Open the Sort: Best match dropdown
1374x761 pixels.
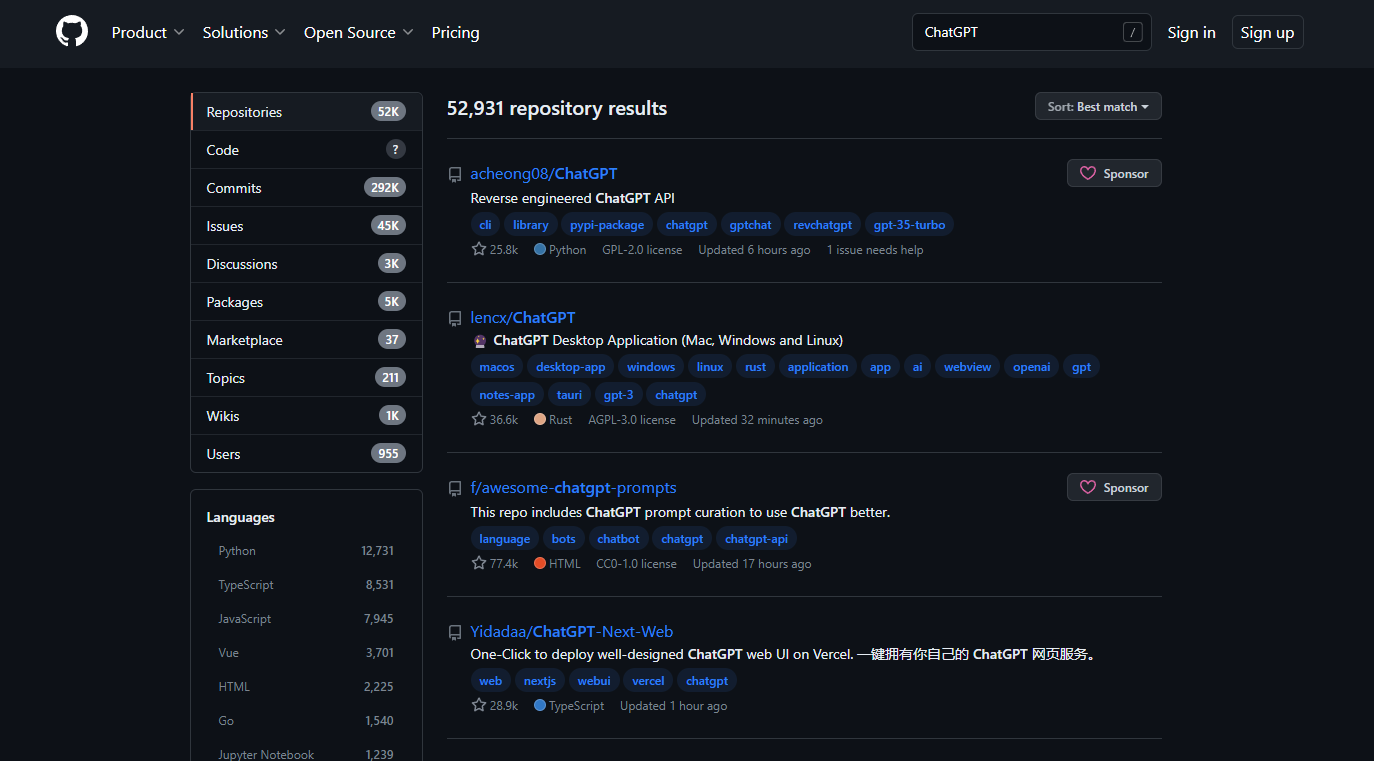point(1098,106)
